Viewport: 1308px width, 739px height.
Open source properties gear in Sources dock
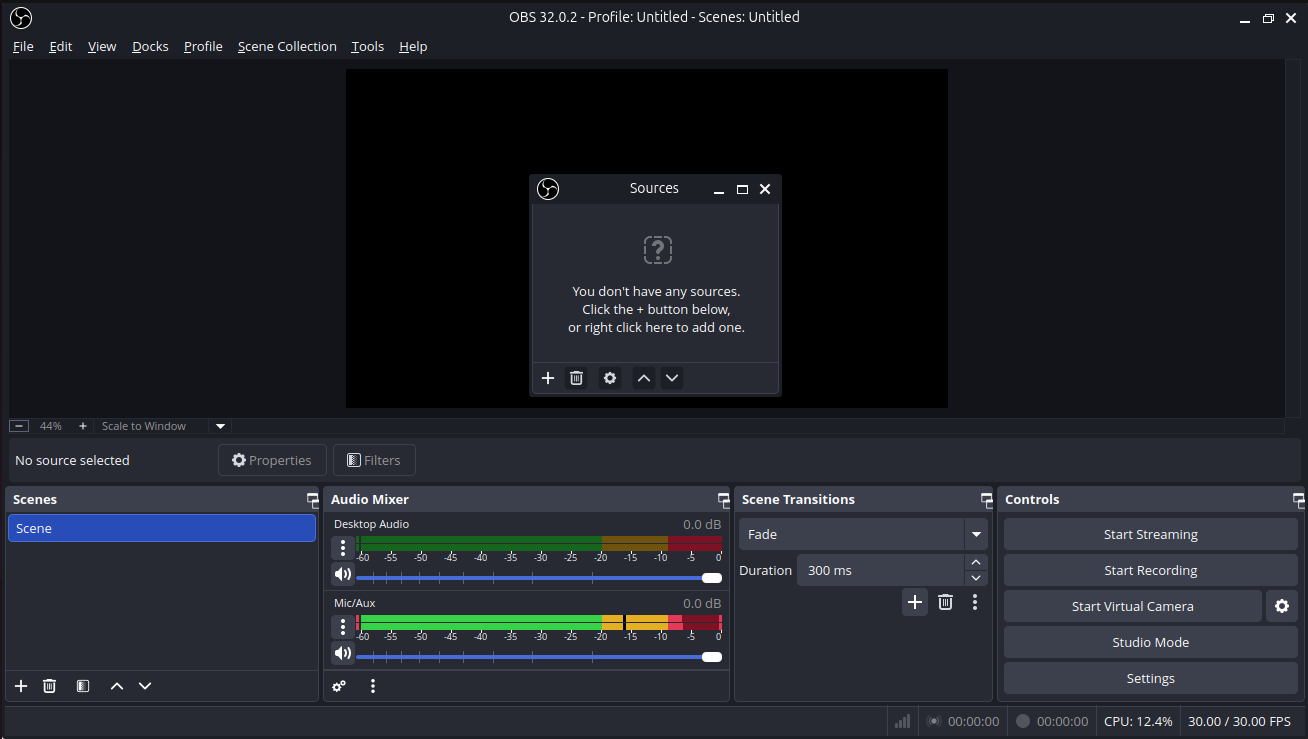[610, 378]
